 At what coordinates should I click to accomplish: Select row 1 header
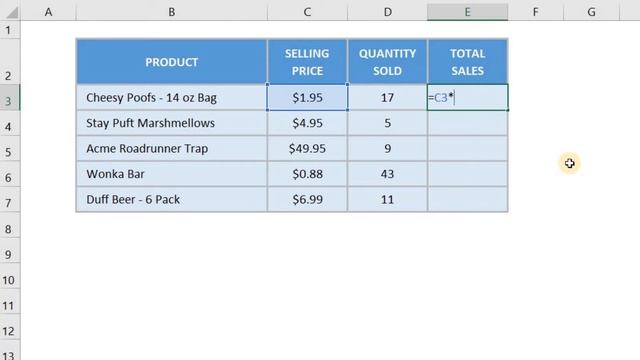click(10, 30)
